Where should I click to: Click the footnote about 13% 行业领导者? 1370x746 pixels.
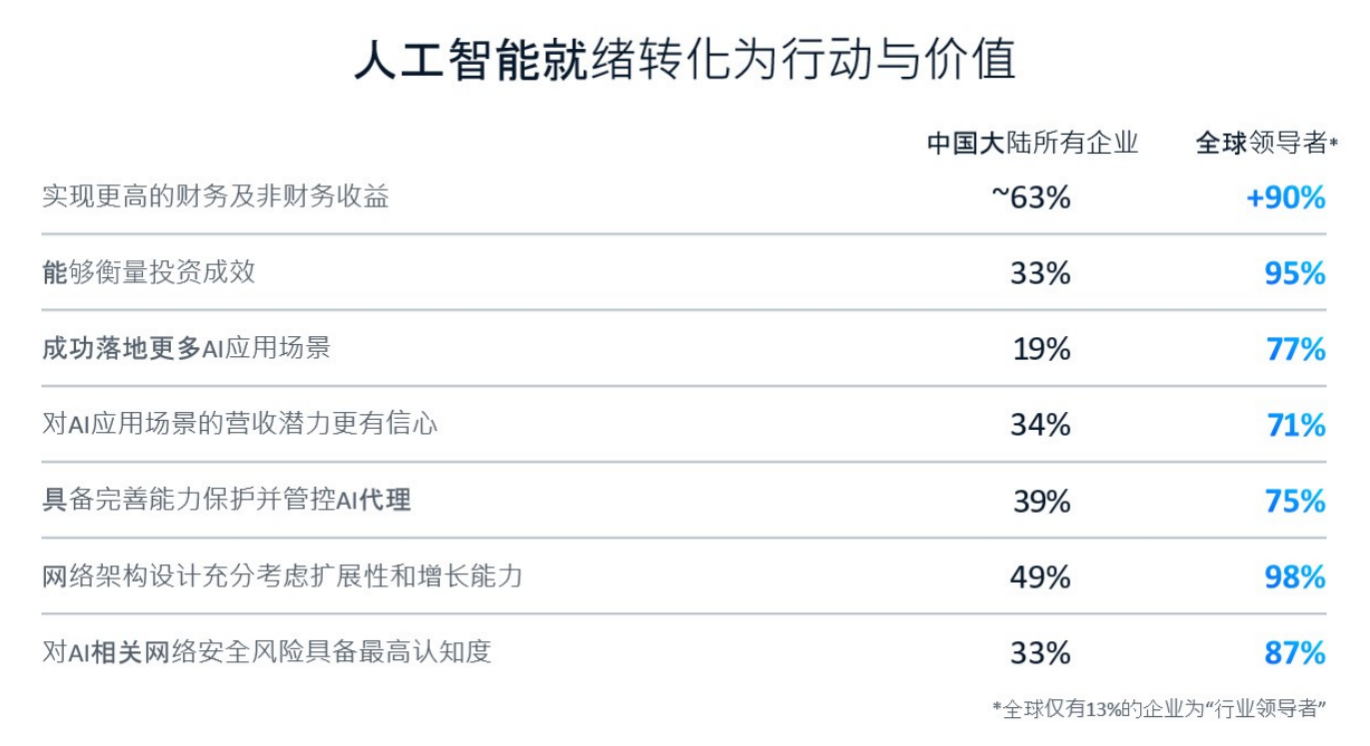(1159, 708)
